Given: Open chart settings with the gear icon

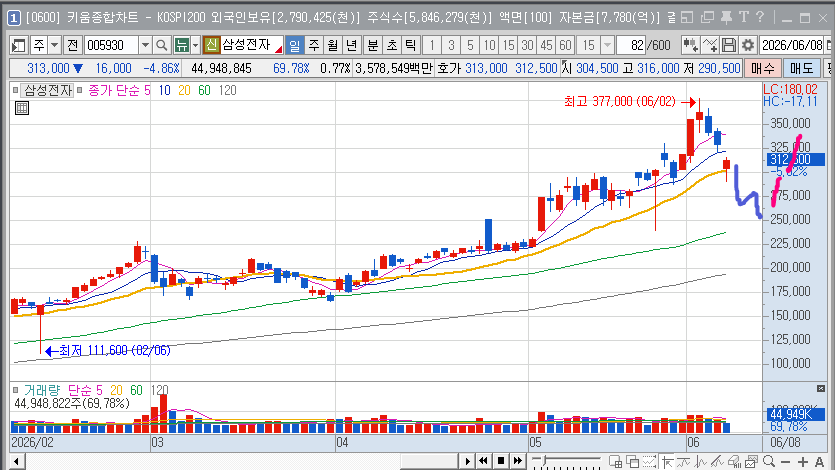Looking at the screenshot, I should [748, 45].
